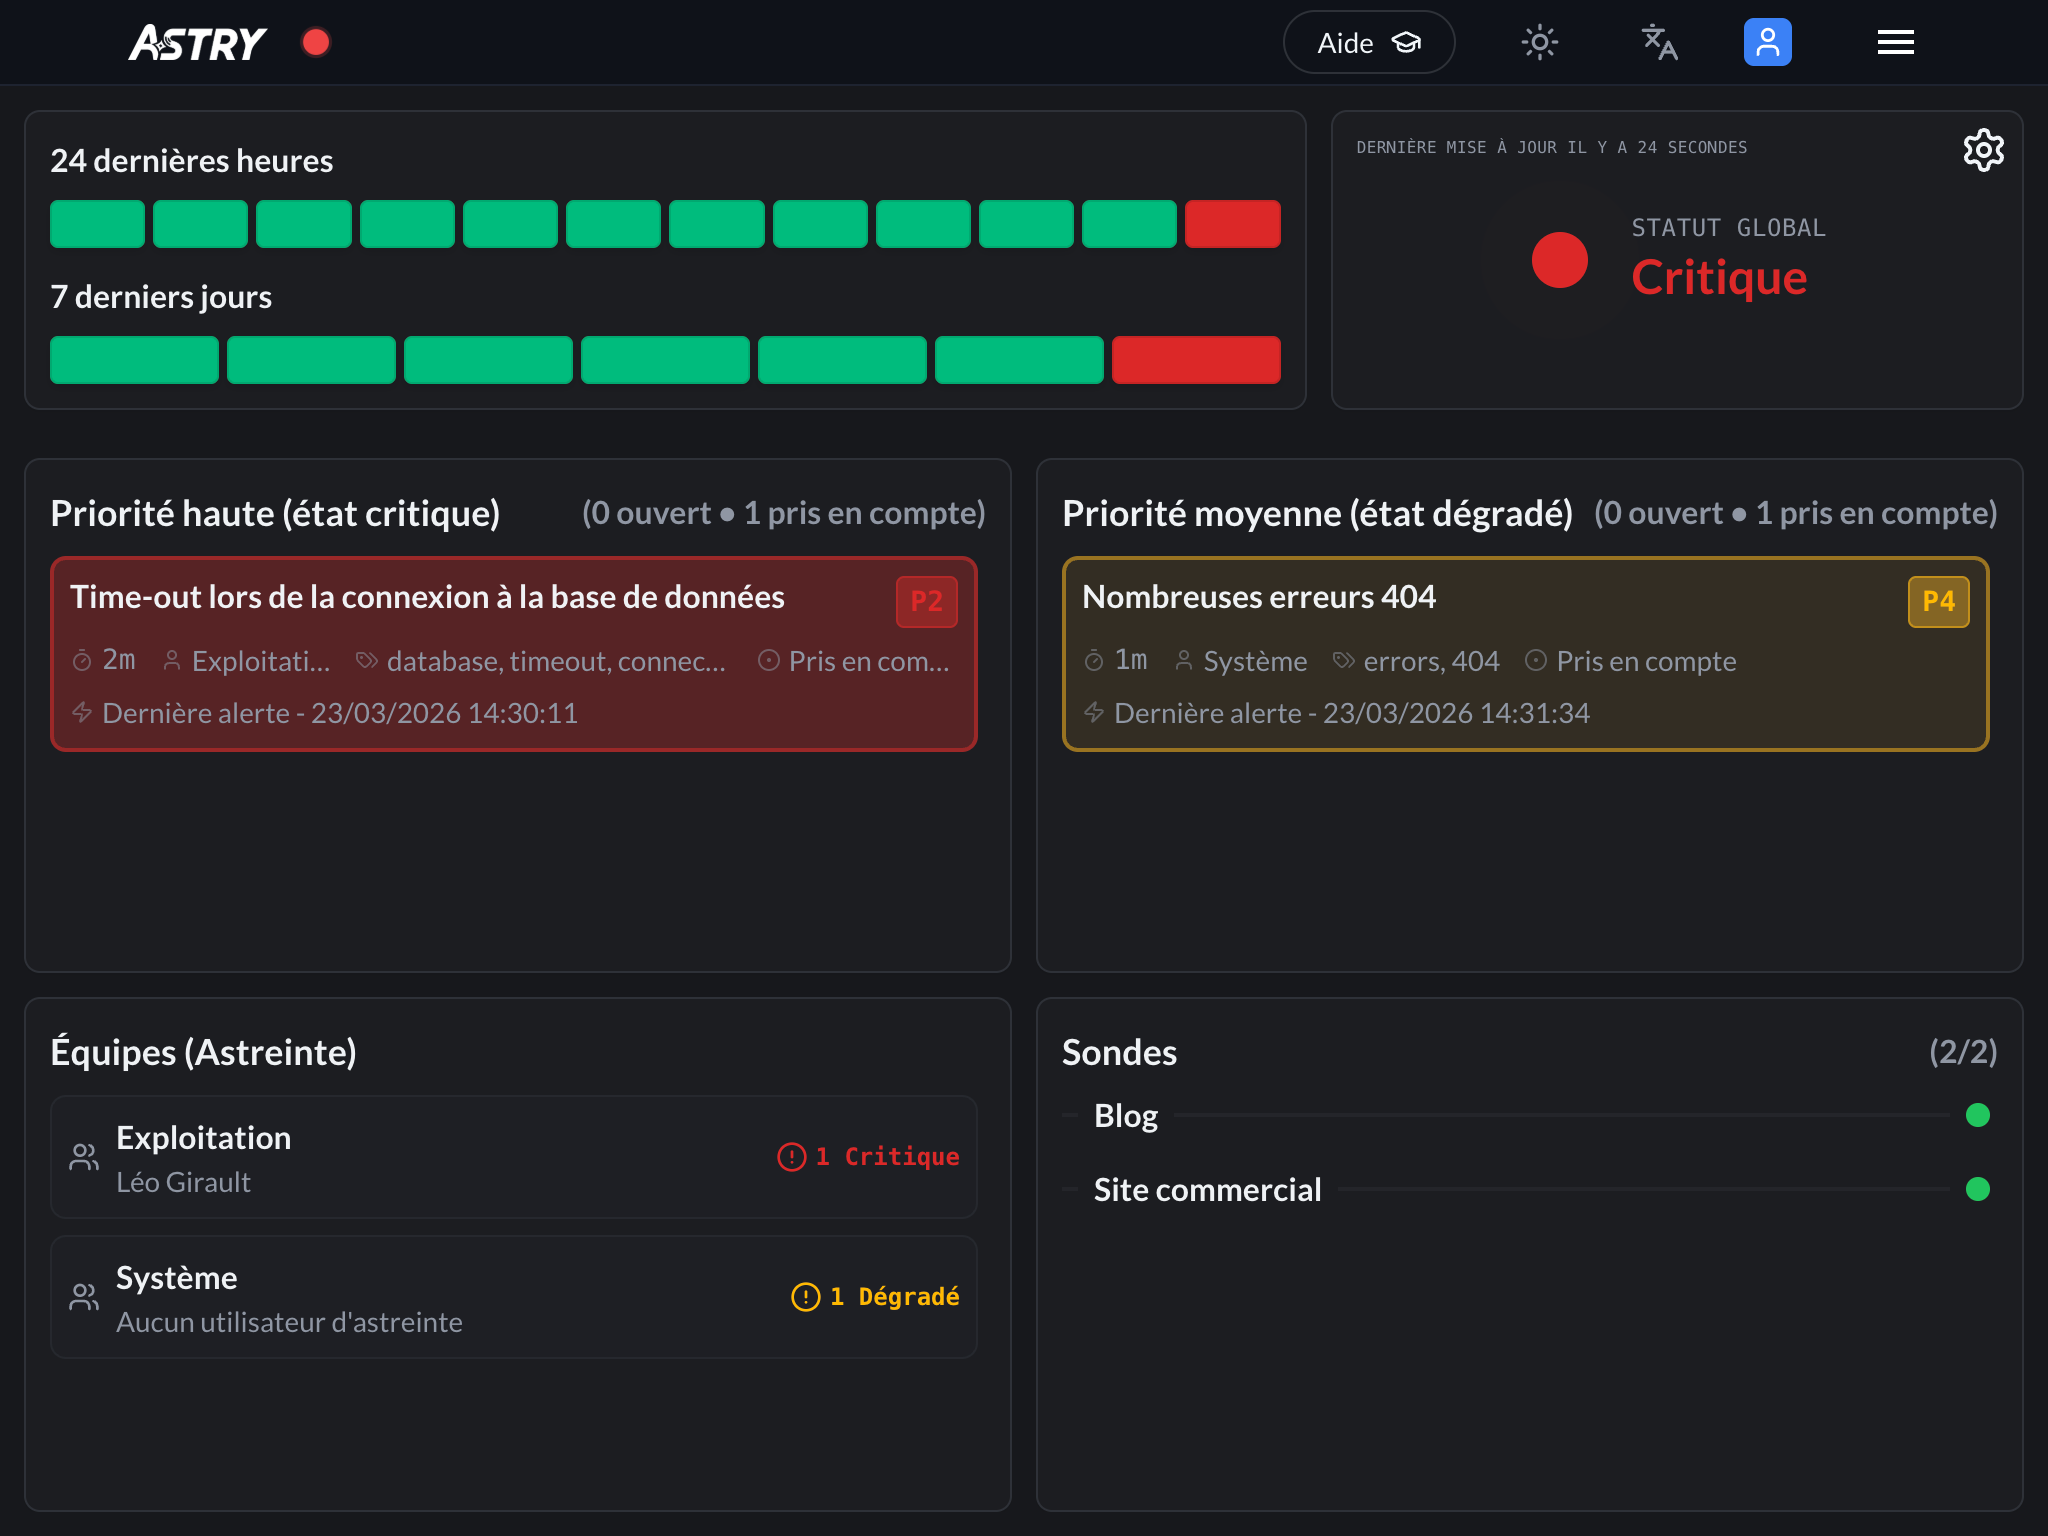The width and height of the screenshot is (2048, 1536).
Task: Click the red last-hour status block
Action: click(x=1232, y=224)
